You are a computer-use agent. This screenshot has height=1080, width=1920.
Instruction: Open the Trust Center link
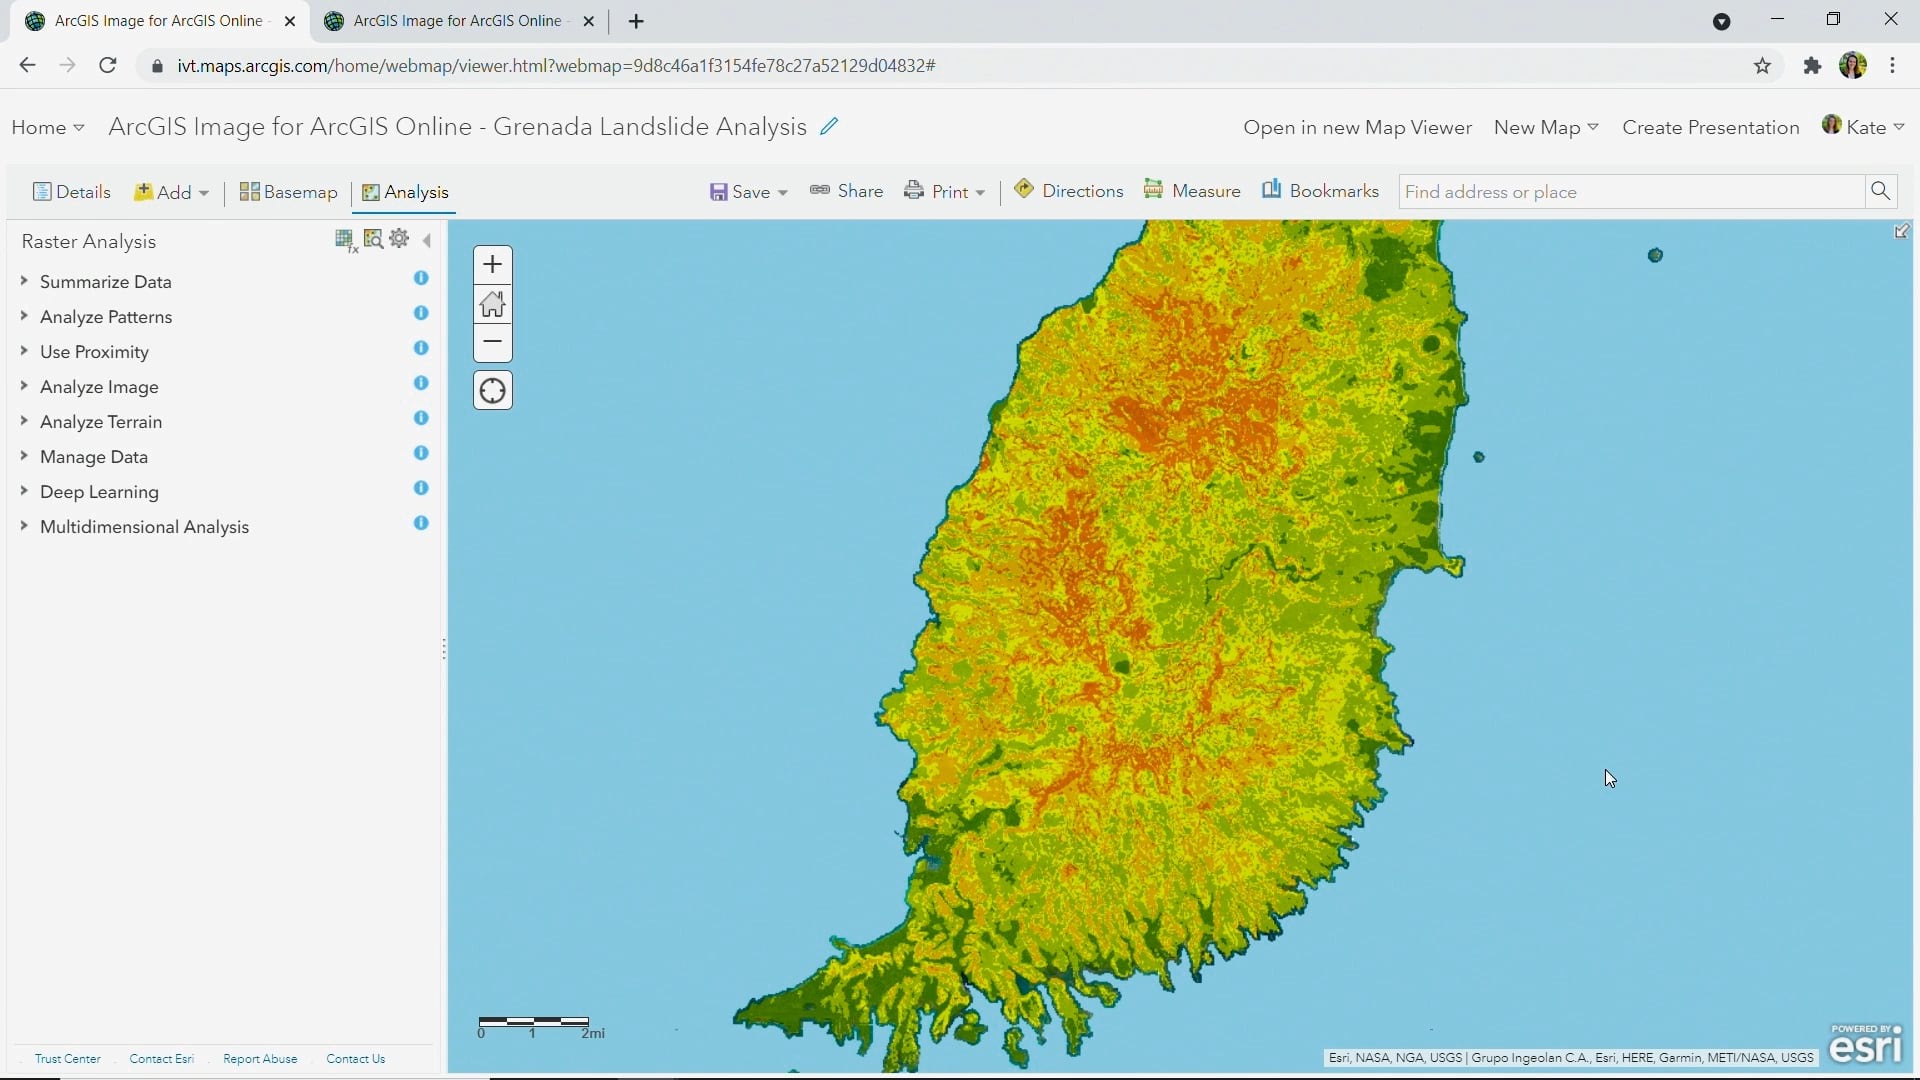tap(67, 1058)
